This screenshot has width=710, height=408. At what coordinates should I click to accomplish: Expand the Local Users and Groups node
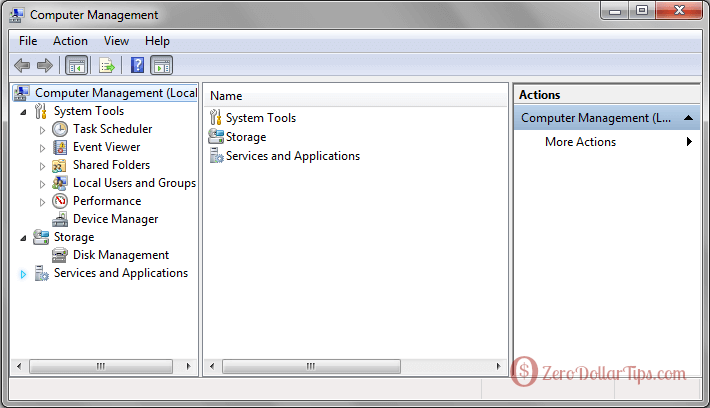point(42,184)
